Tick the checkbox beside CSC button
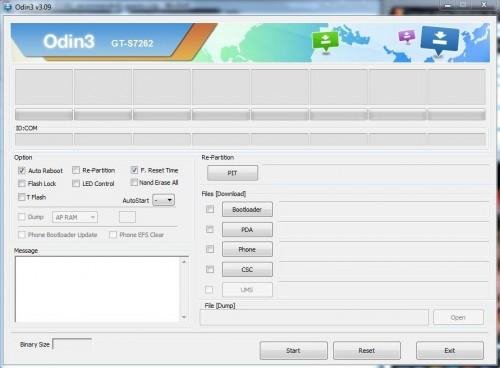The height and width of the screenshot is (368, 500). (210, 269)
